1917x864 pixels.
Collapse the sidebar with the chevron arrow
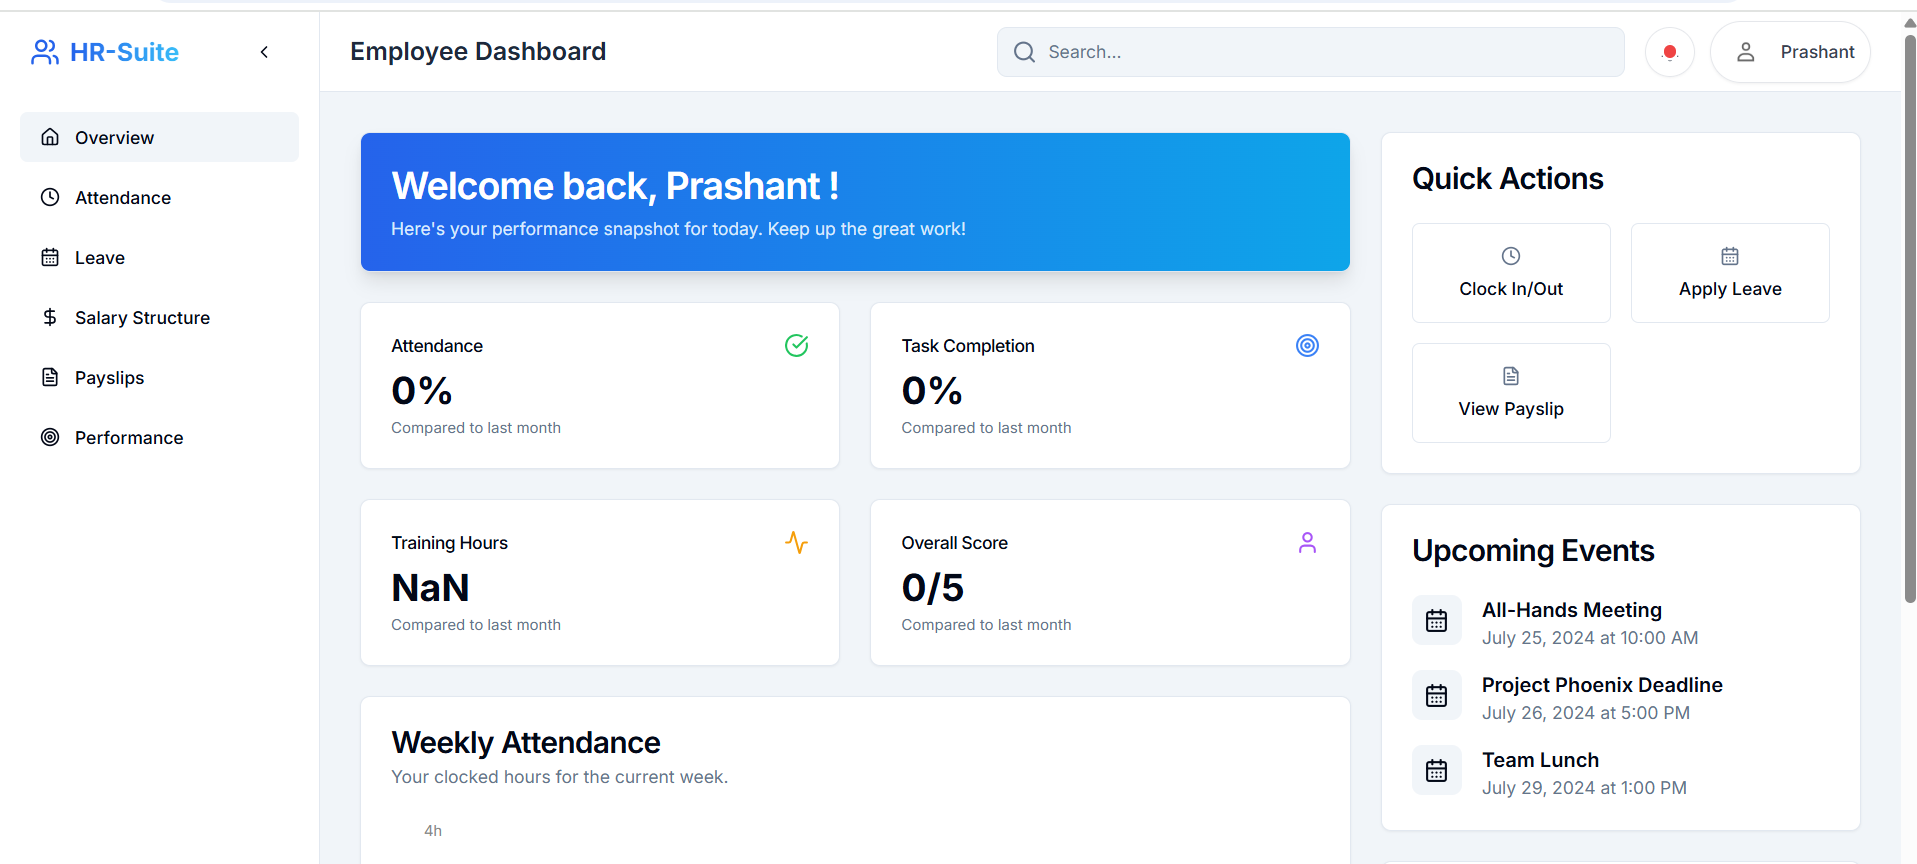[x=264, y=52]
